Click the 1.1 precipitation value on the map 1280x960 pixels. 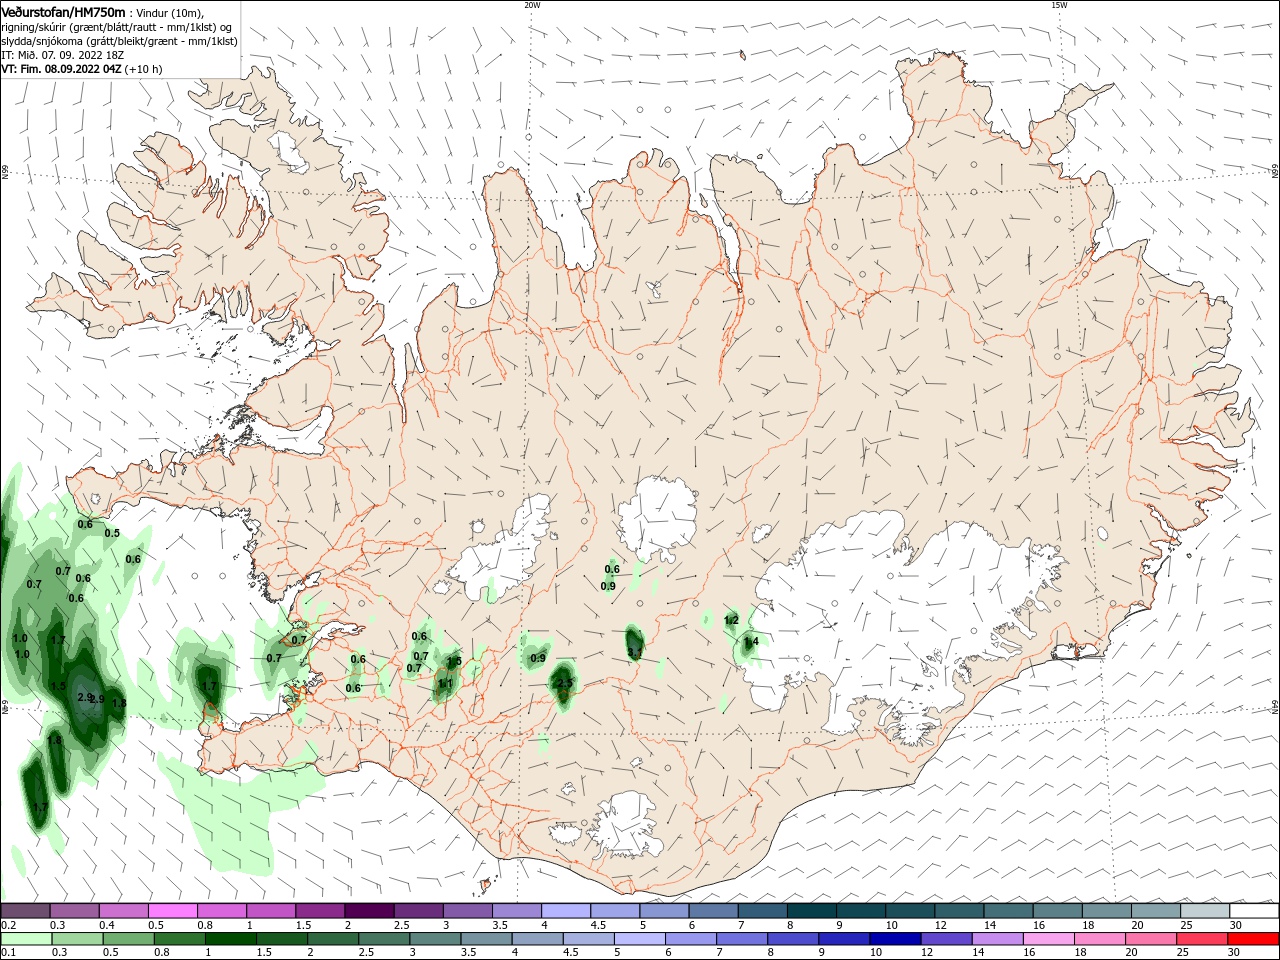click(x=446, y=685)
